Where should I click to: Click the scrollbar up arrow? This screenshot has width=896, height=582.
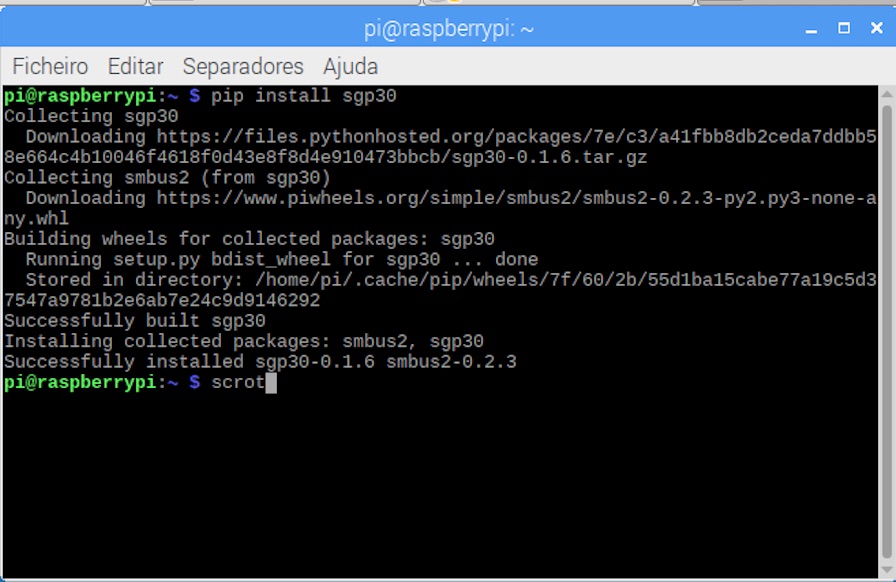[x=887, y=94]
